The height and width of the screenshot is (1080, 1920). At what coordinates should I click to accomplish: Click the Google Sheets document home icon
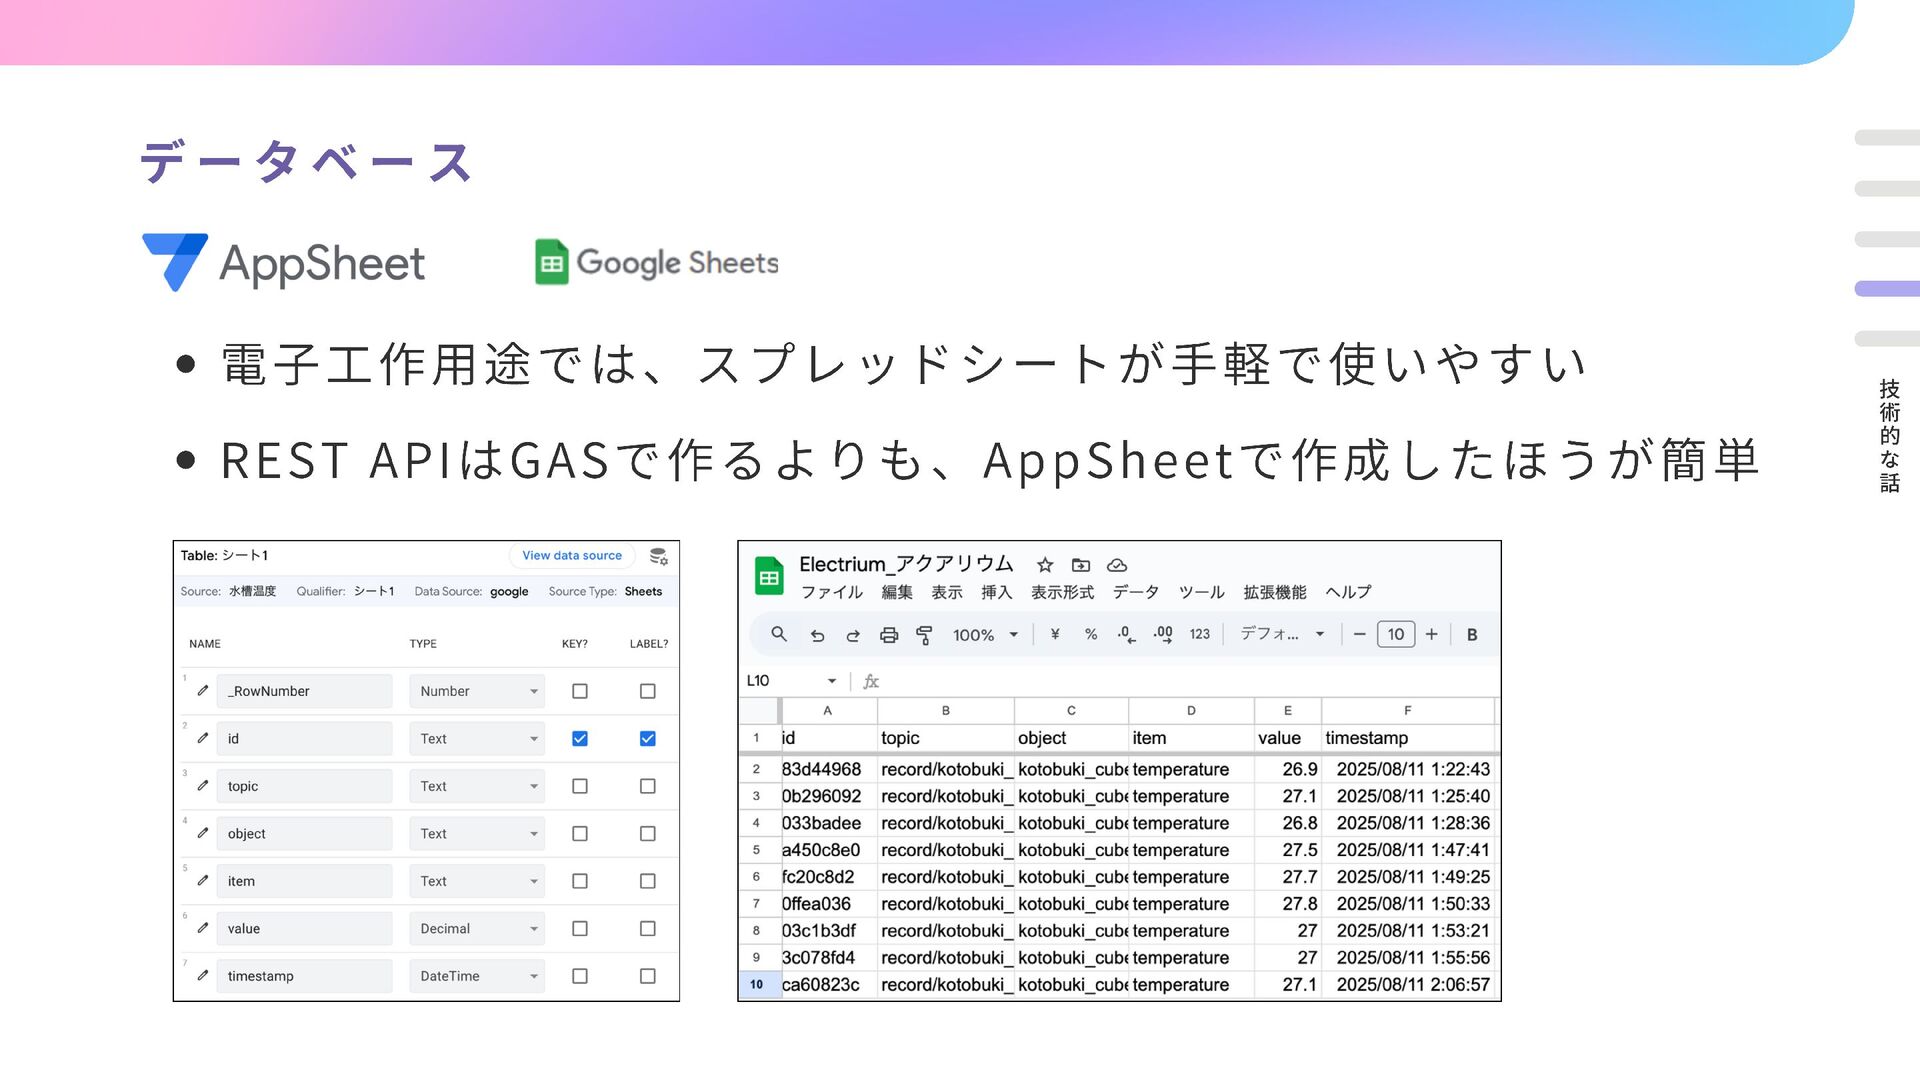[769, 576]
